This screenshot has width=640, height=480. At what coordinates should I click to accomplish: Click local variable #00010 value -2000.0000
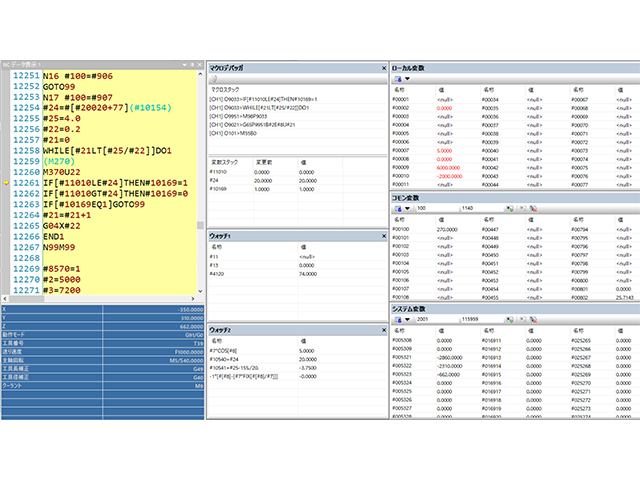click(x=449, y=176)
